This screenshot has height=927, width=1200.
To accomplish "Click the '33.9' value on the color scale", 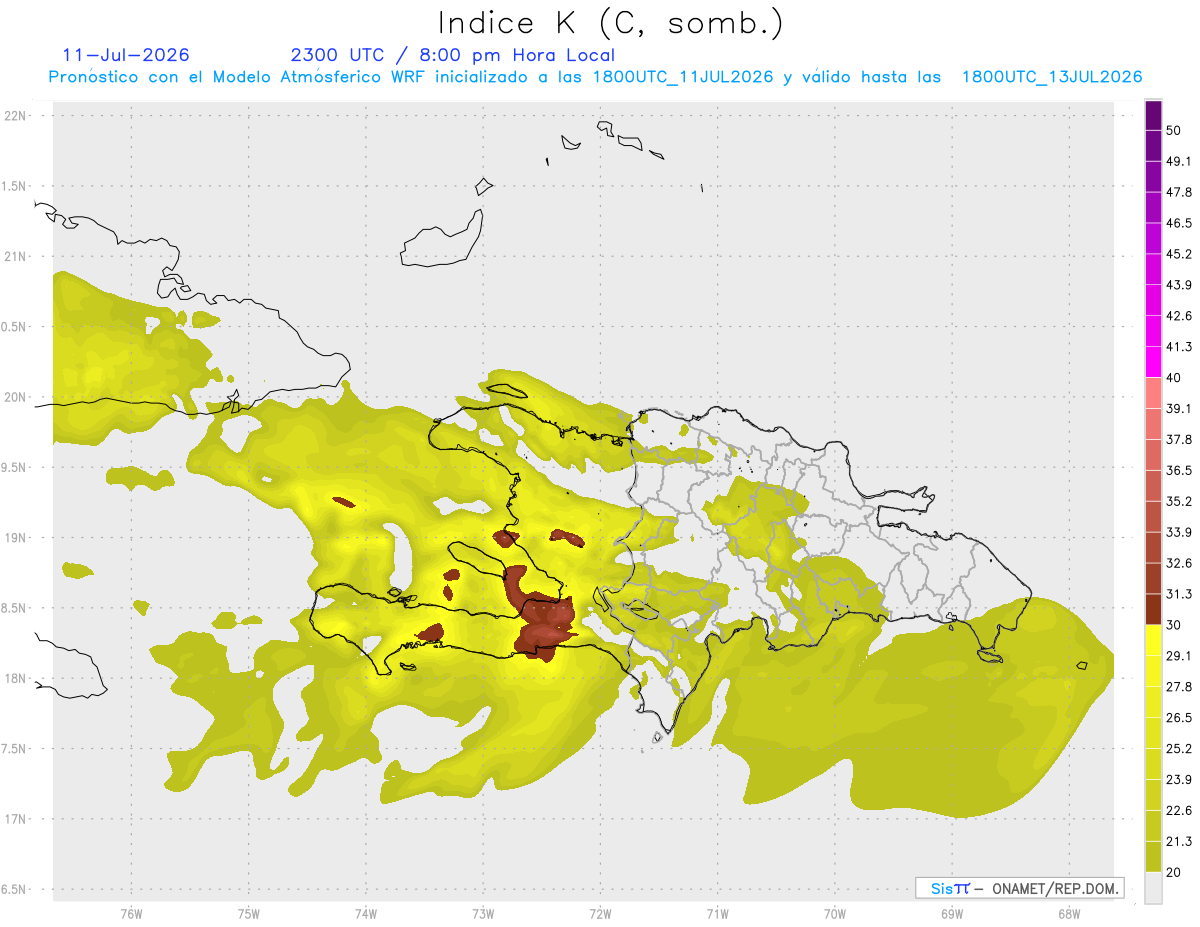I will coord(1179,532).
